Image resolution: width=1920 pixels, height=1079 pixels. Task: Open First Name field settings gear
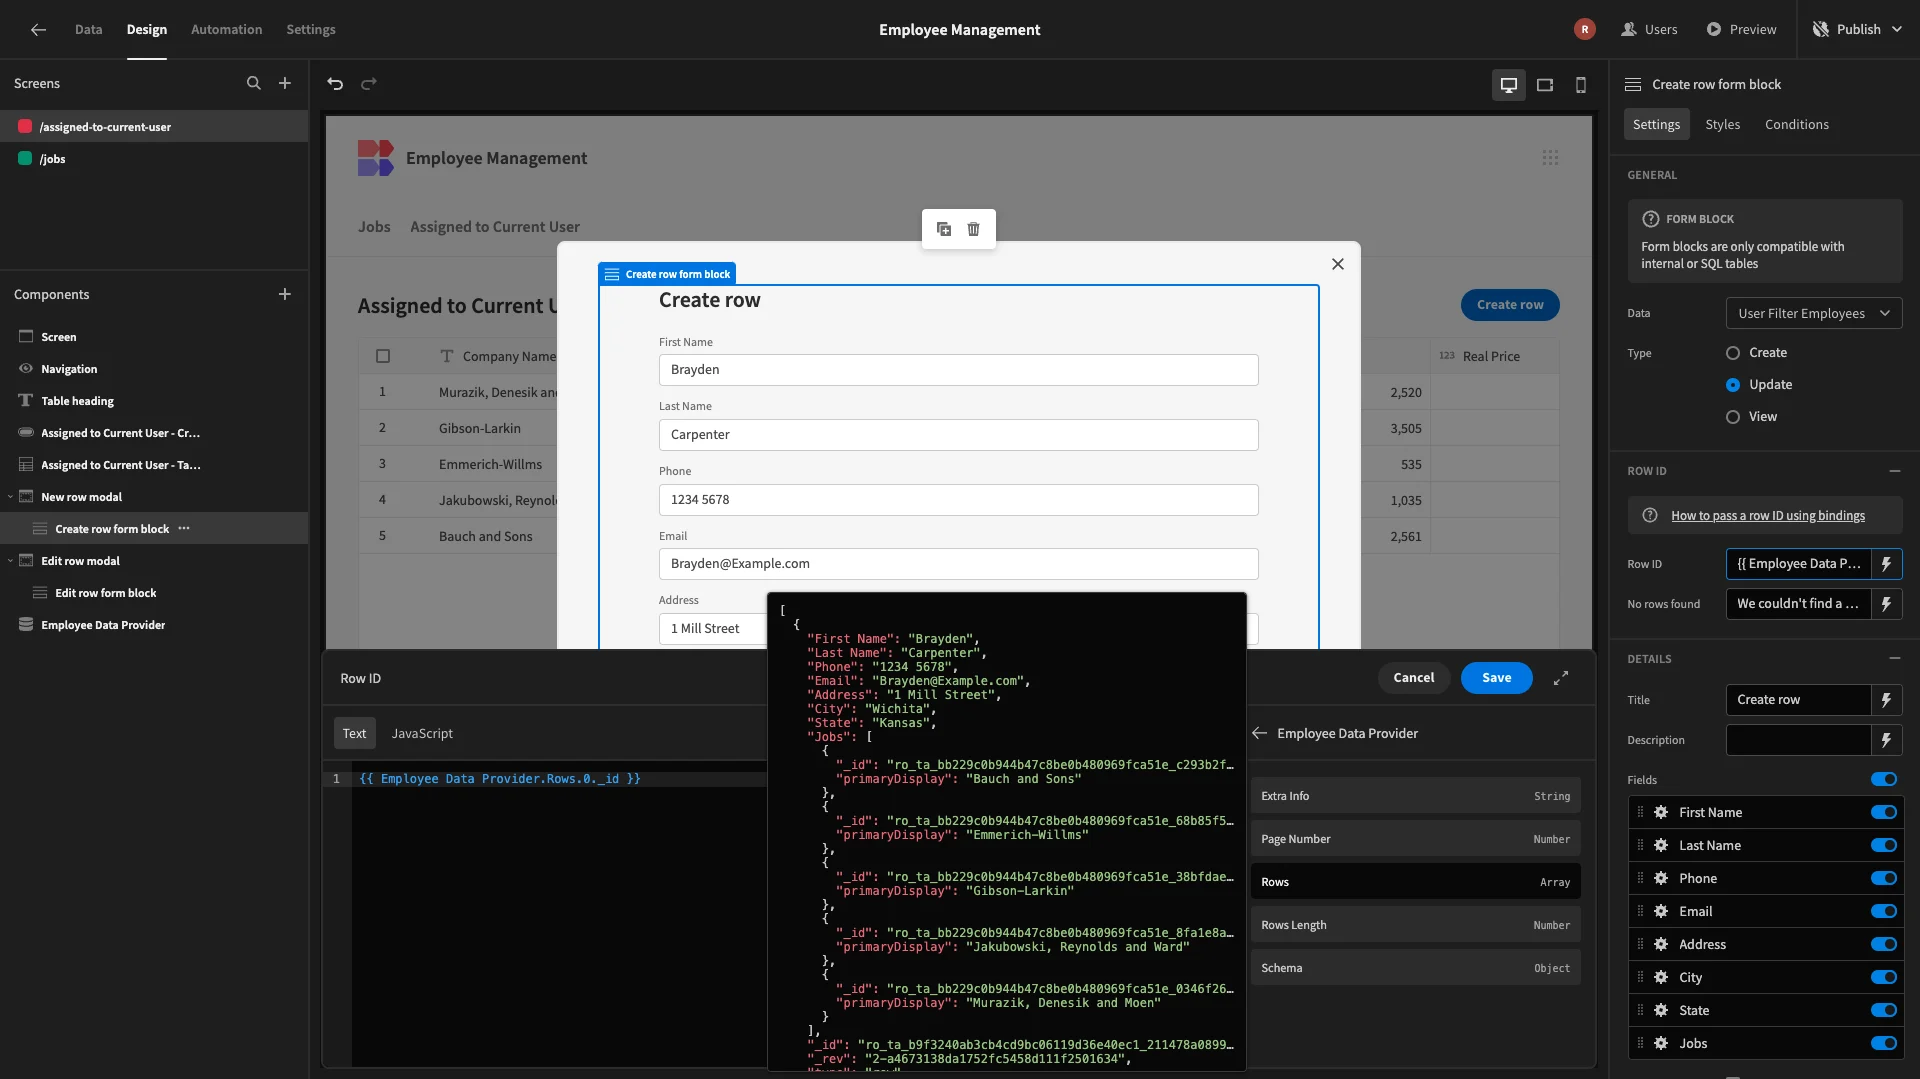(x=1661, y=813)
